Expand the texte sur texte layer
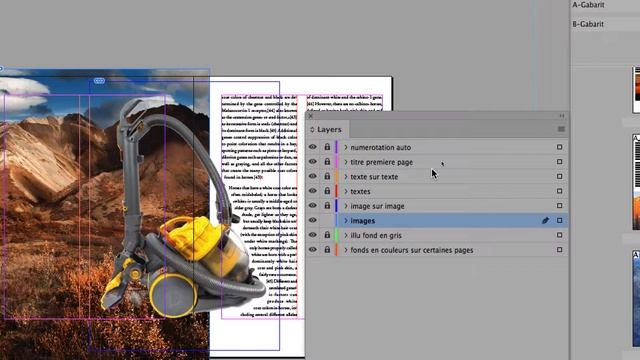Viewport: 640px width, 360px height. pos(346,177)
